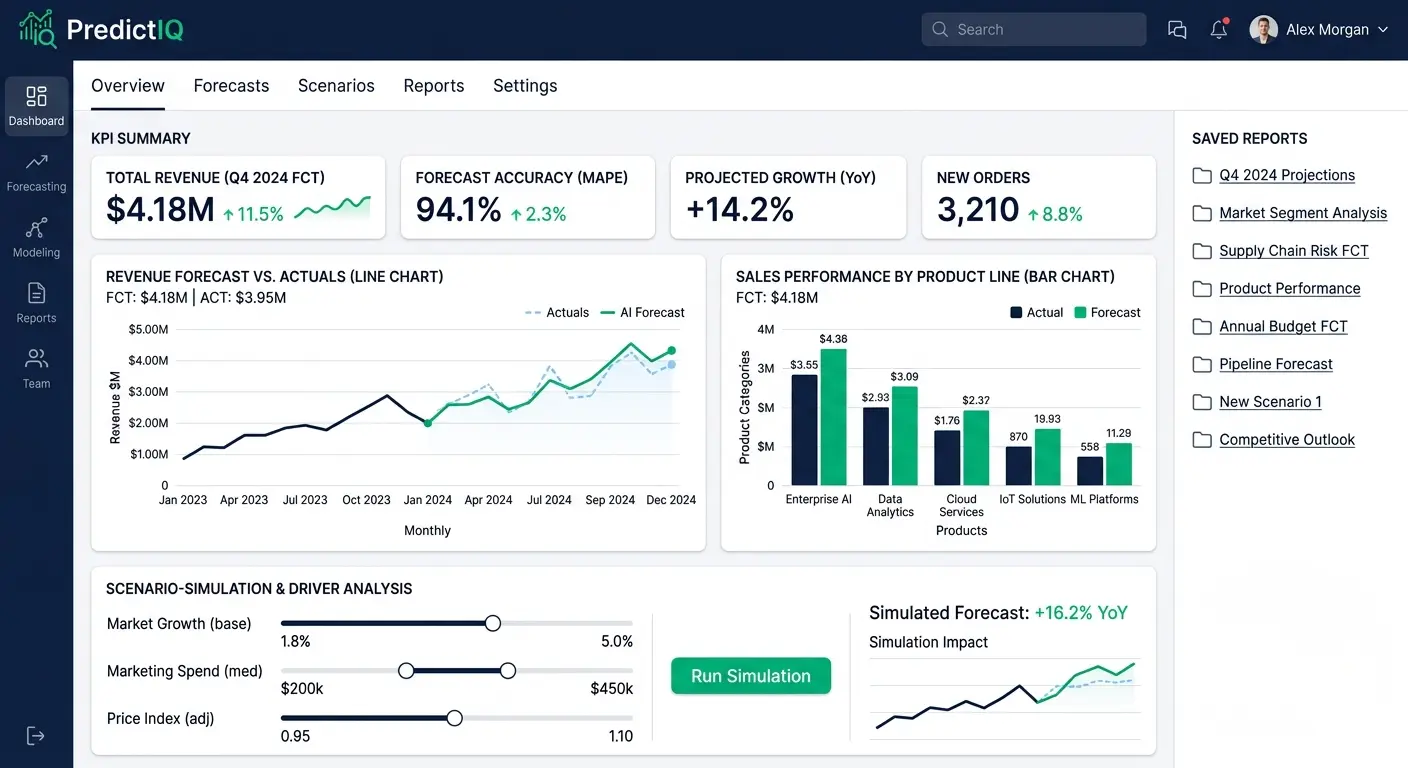The height and width of the screenshot is (768, 1408).
Task: Click Alex Morgan's profile avatar
Action: pos(1264,29)
